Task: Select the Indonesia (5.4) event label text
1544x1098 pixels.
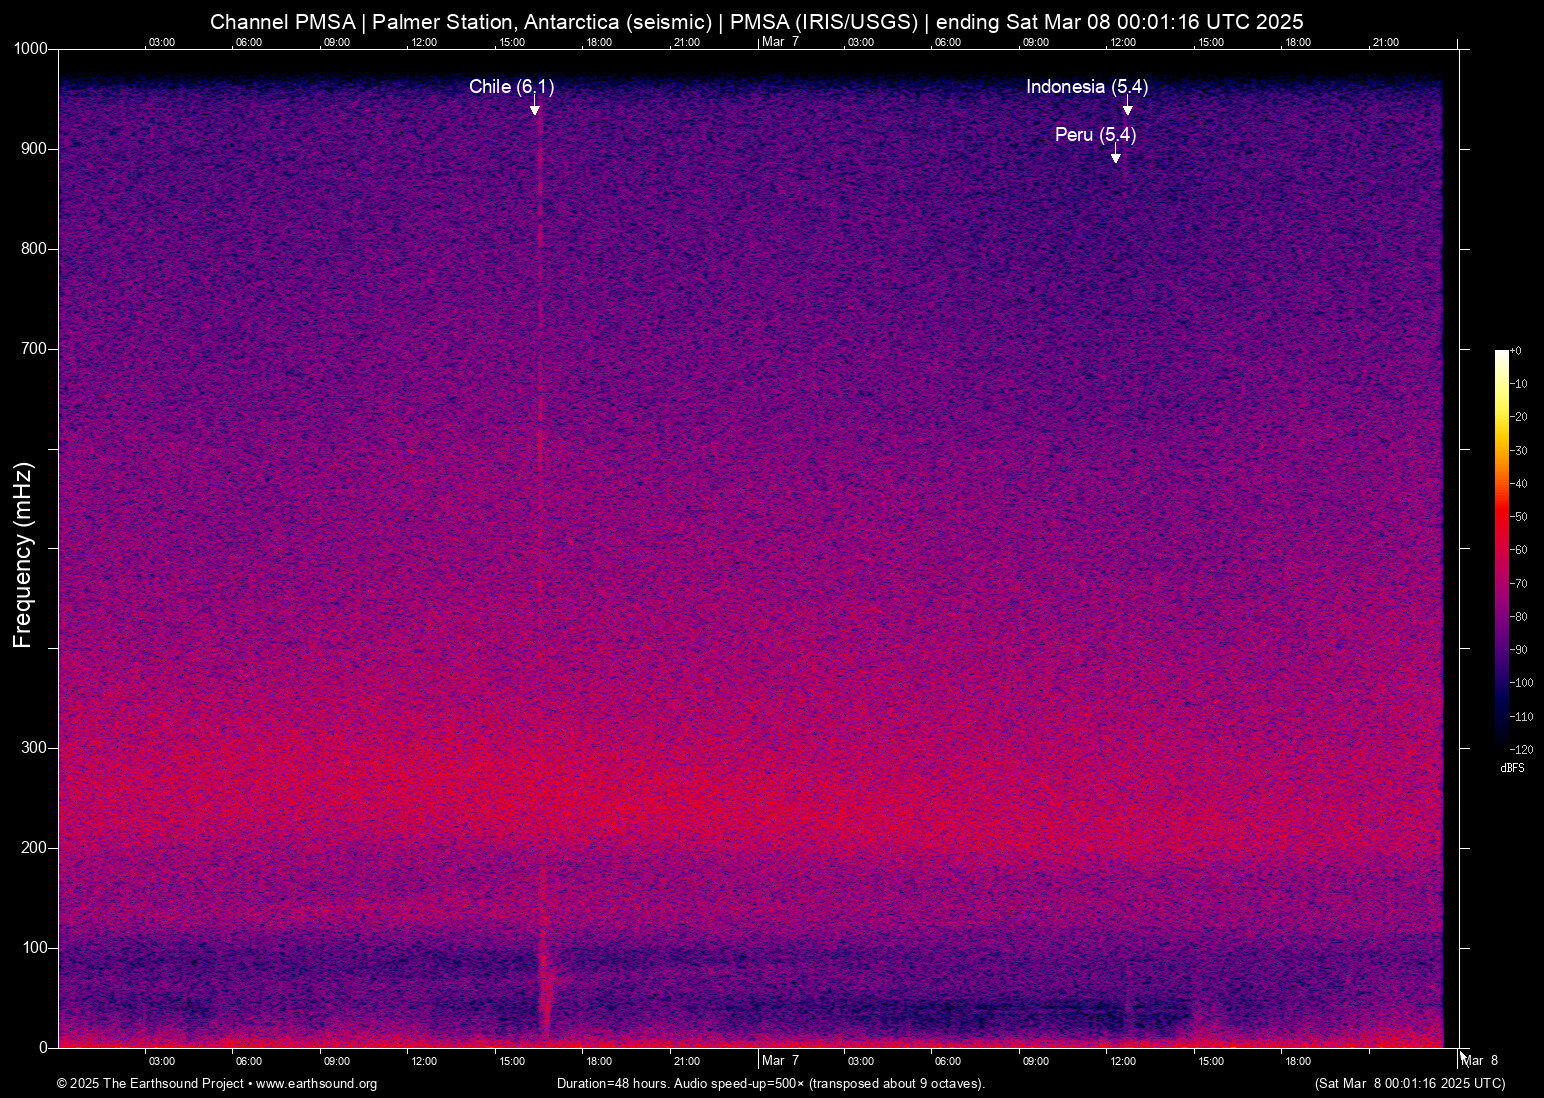Action: click(x=1087, y=87)
